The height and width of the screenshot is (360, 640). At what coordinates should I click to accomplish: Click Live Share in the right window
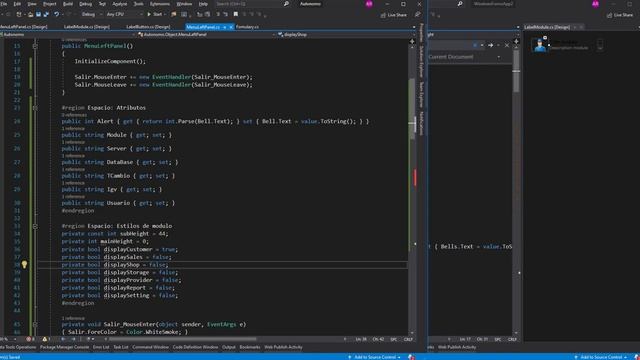coord(620,15)
